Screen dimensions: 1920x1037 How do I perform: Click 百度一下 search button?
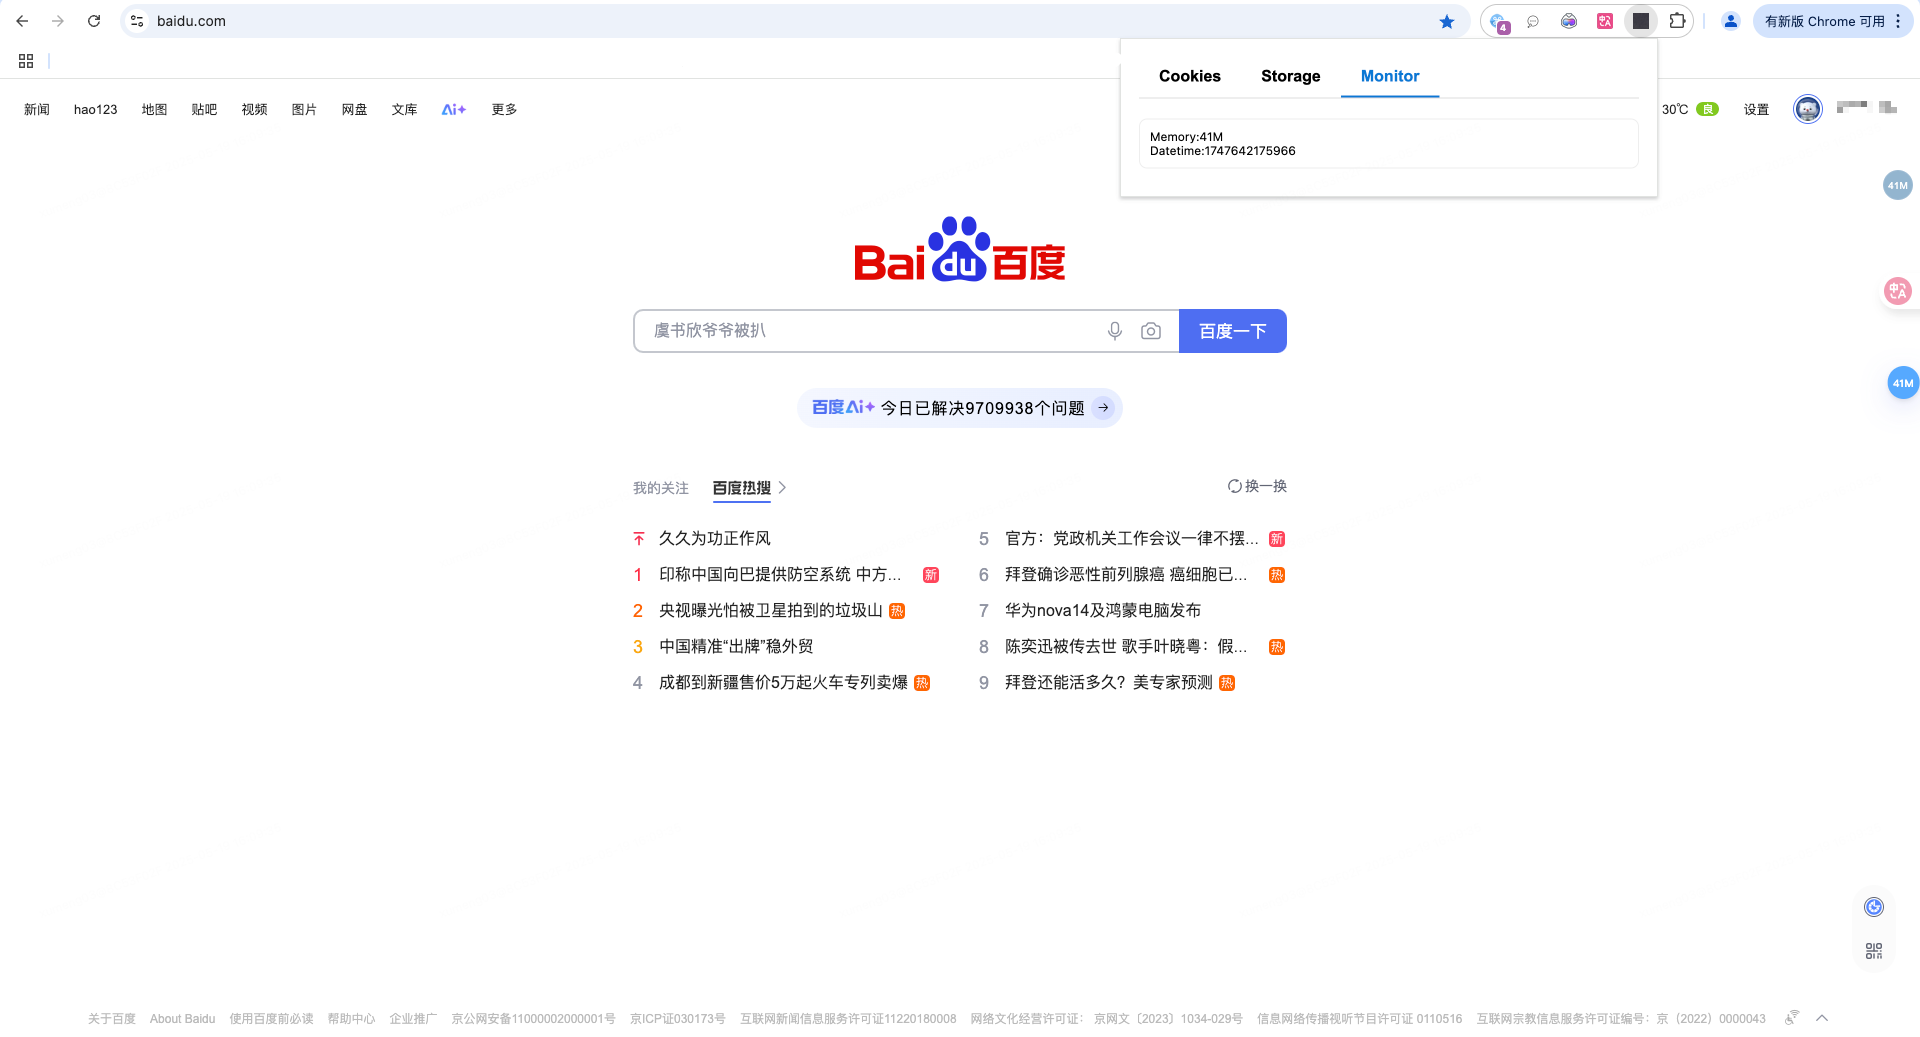click(1232, 331)
